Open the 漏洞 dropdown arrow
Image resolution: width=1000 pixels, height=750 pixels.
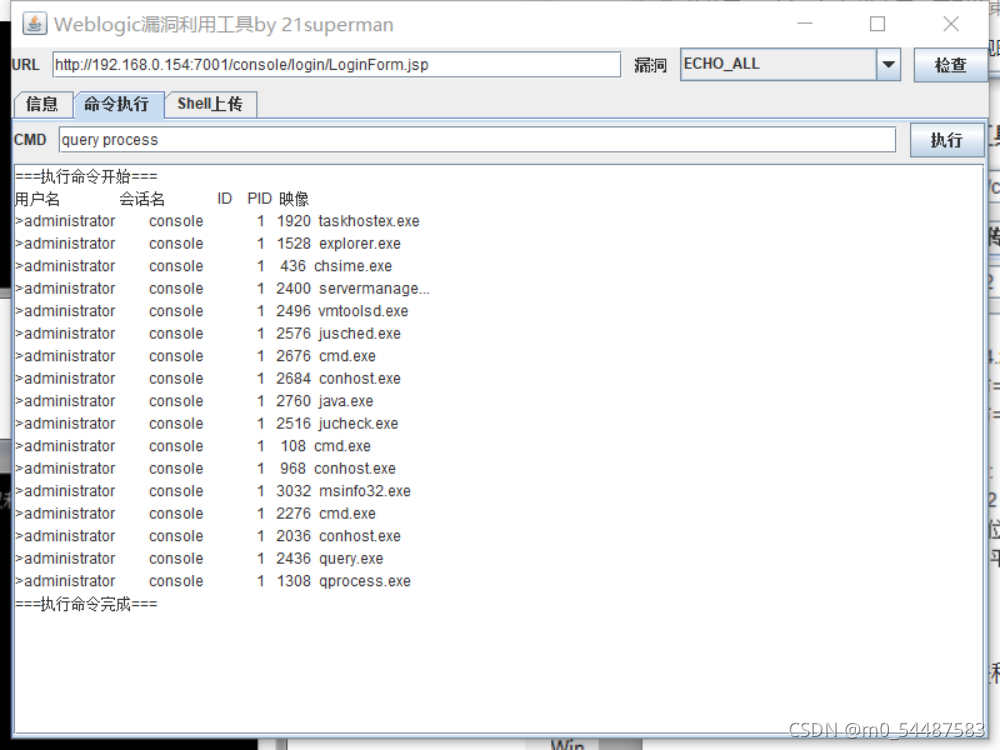pos(888,64)
